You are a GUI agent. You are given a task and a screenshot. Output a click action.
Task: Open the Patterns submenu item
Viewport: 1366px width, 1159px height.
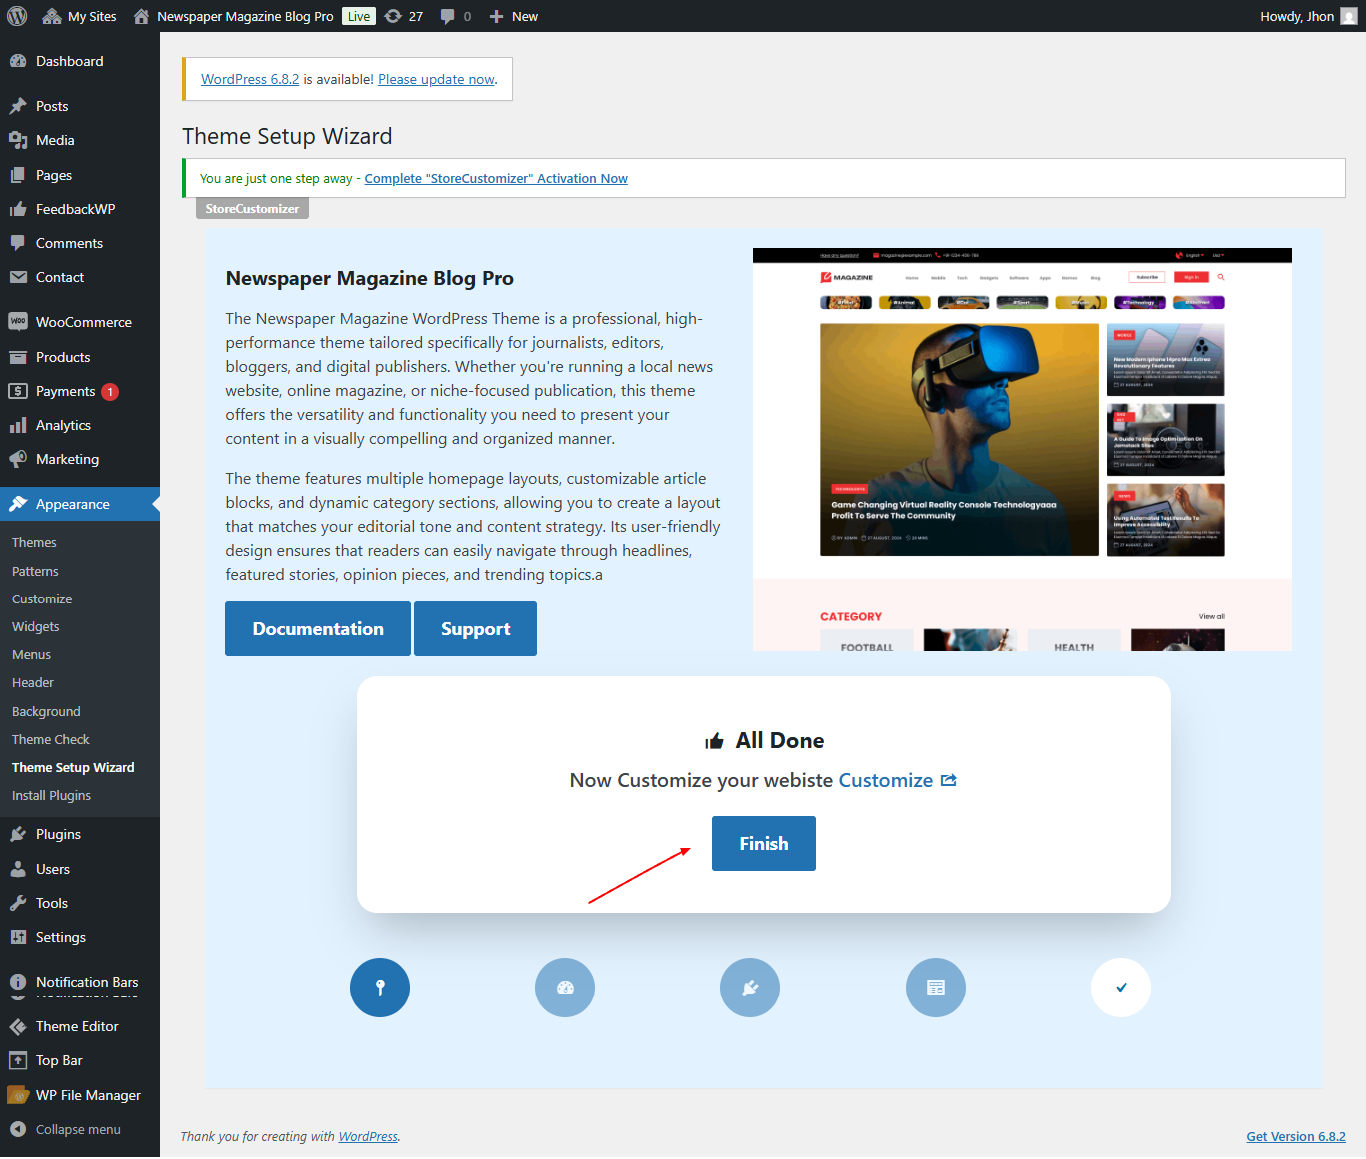tap(35, 571)
